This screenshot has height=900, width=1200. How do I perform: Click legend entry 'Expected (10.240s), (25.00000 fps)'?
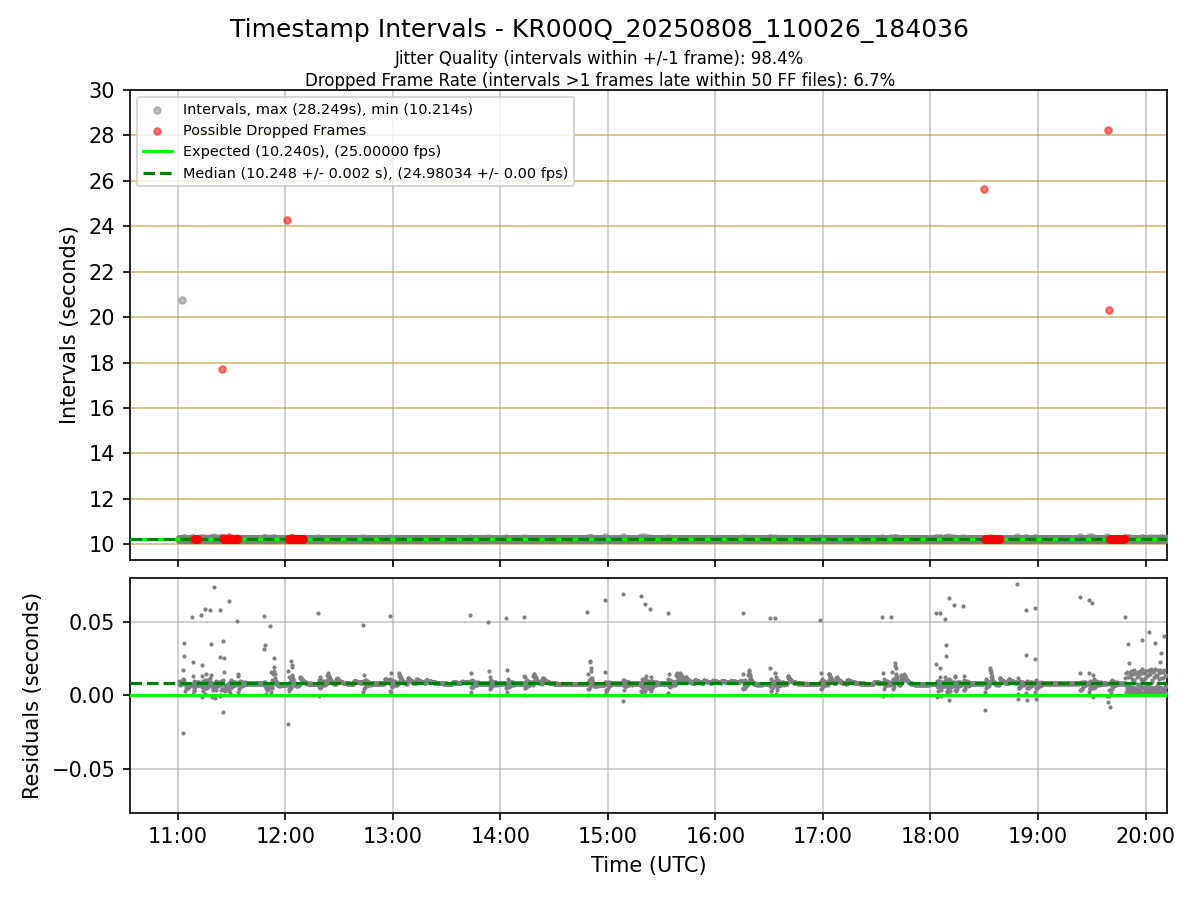[312, 151]
